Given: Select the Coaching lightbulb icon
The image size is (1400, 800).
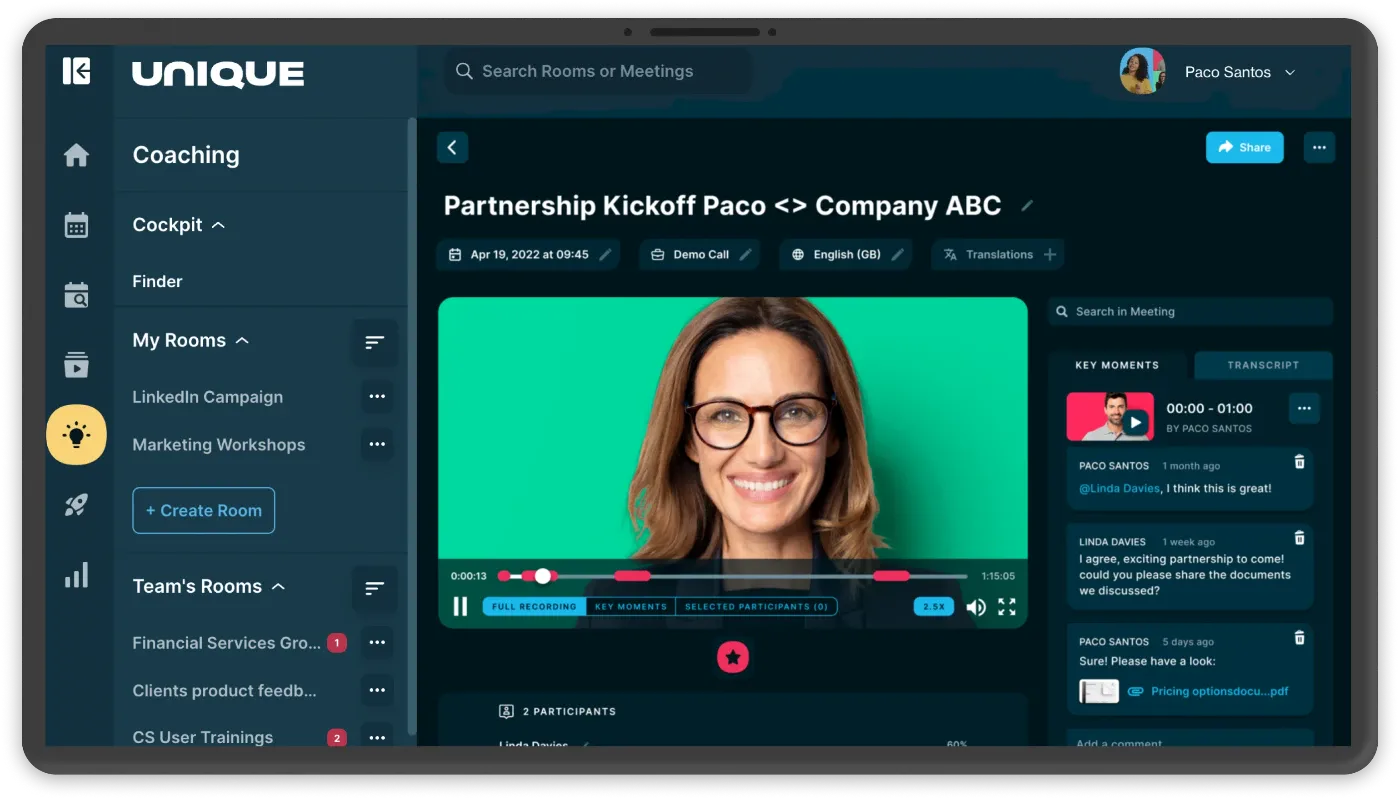Looking at the screenshot, I should (76, 435).
